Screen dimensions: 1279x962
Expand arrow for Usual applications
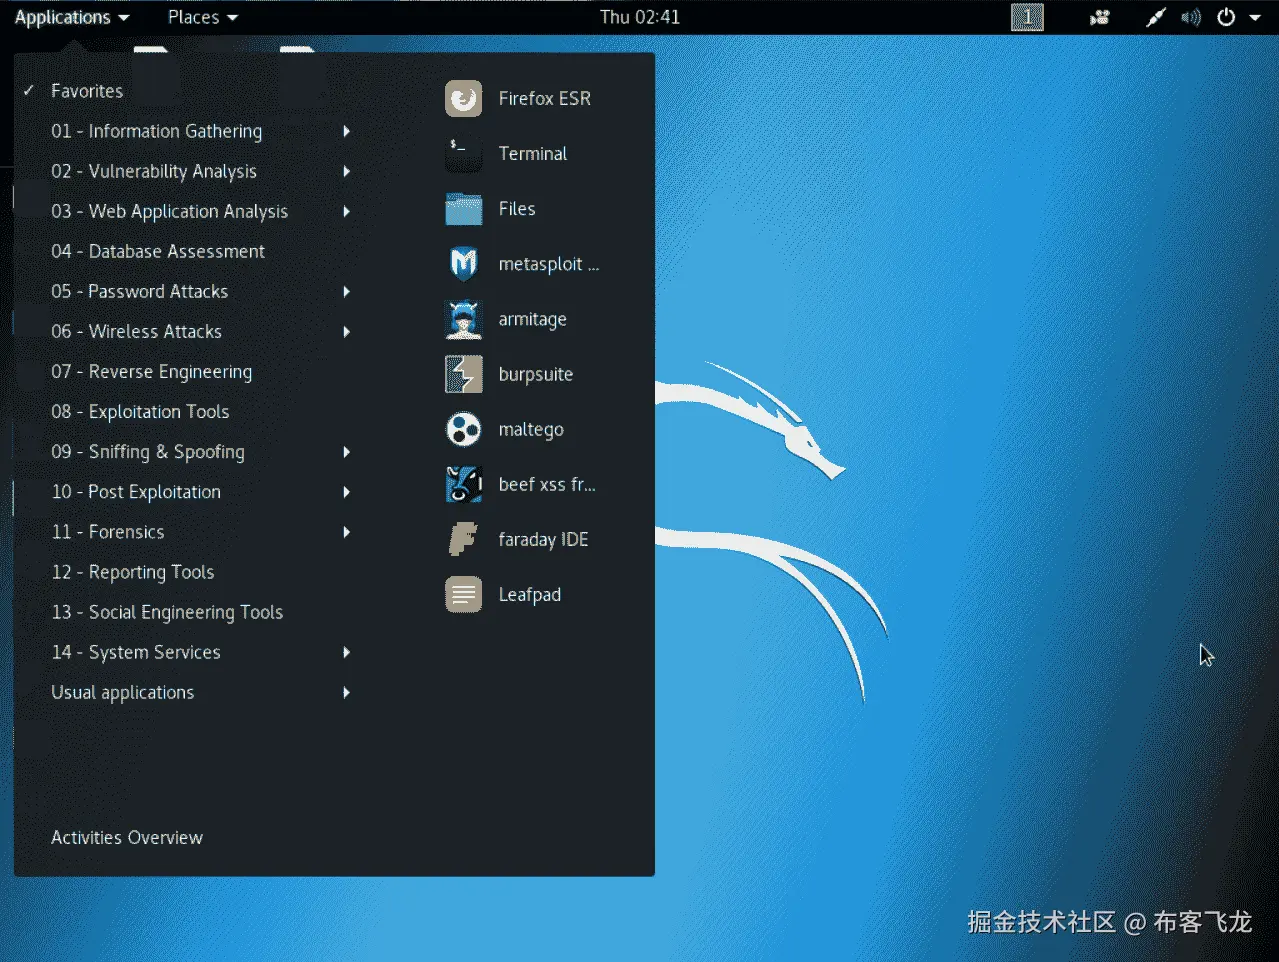coord(347,692)
